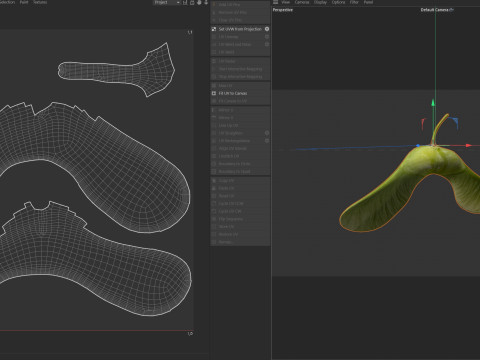Choose the UV Straighten command
480x360 pixels.
coord(230,133)
